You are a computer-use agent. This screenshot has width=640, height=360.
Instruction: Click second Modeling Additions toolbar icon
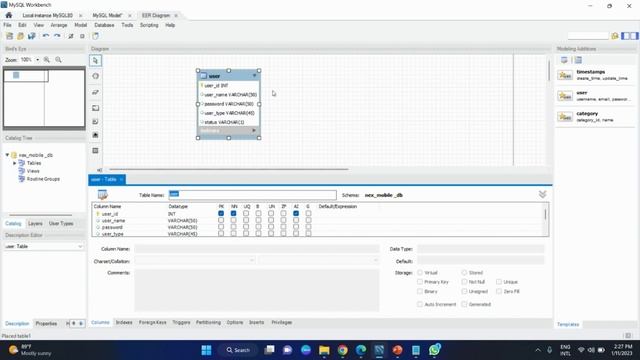(x=578, y=60)
